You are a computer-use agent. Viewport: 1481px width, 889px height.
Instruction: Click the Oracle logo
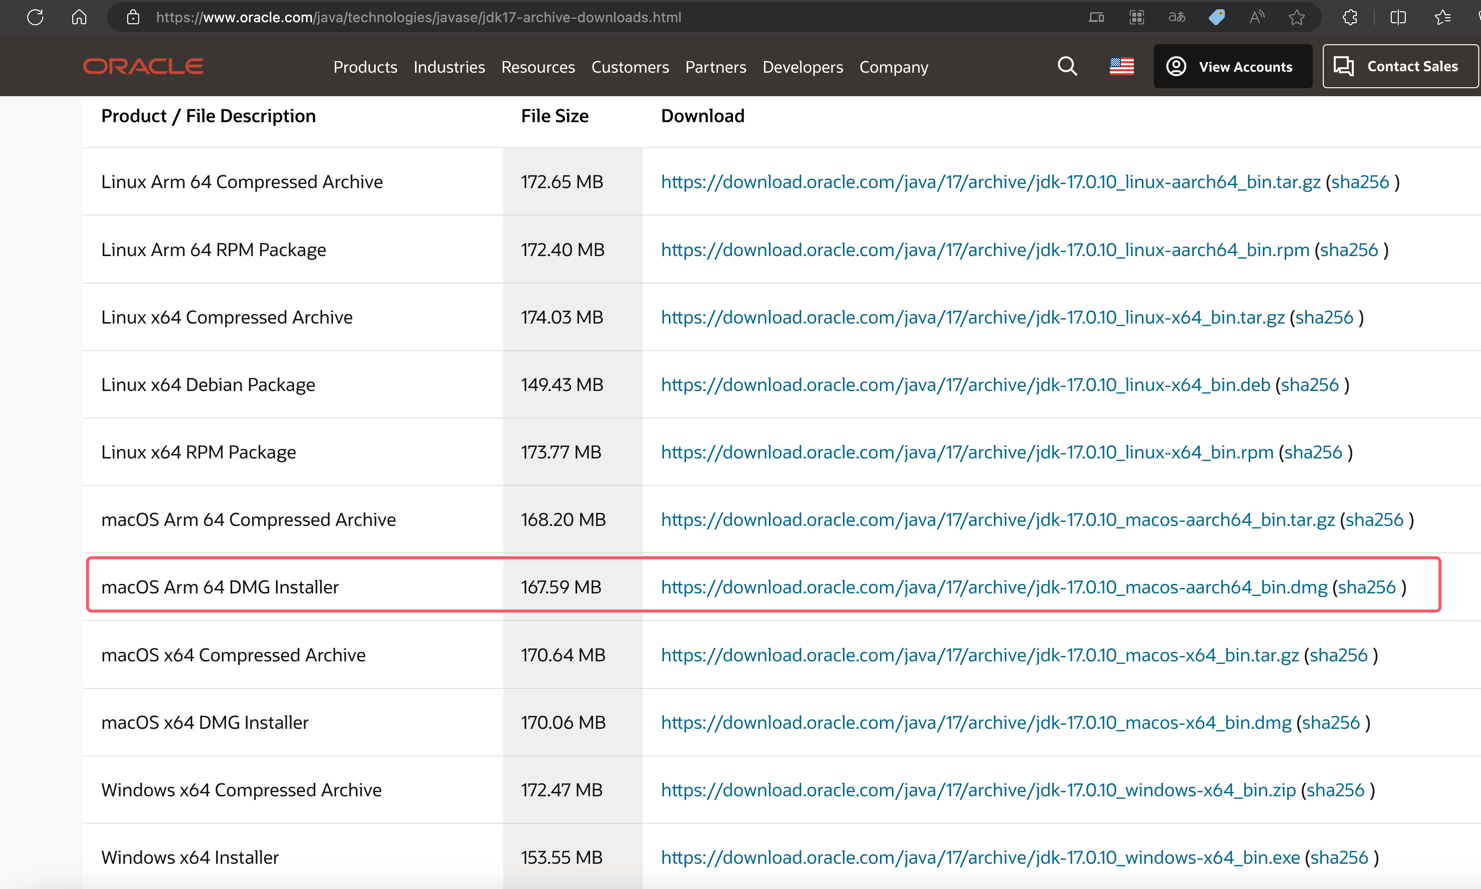[x=143, y=66]
